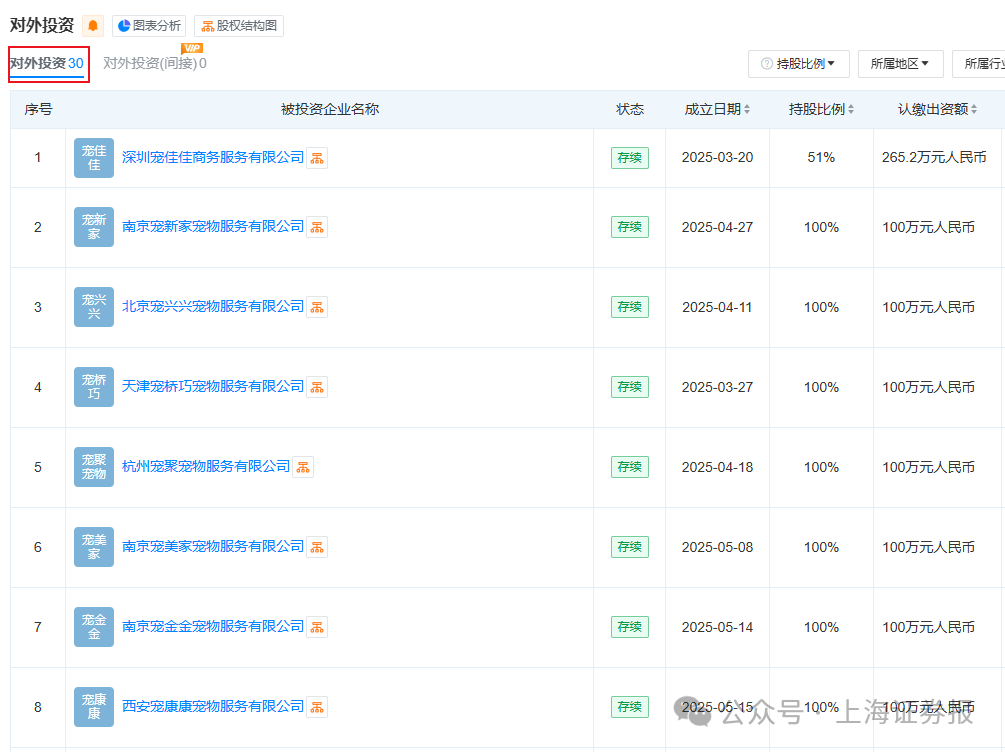Open equity structure icon for 南京宠新家宠物服务有限公司
This screenshot has height=752, width=1005.
pyautogui.click(x=317, y=228)
